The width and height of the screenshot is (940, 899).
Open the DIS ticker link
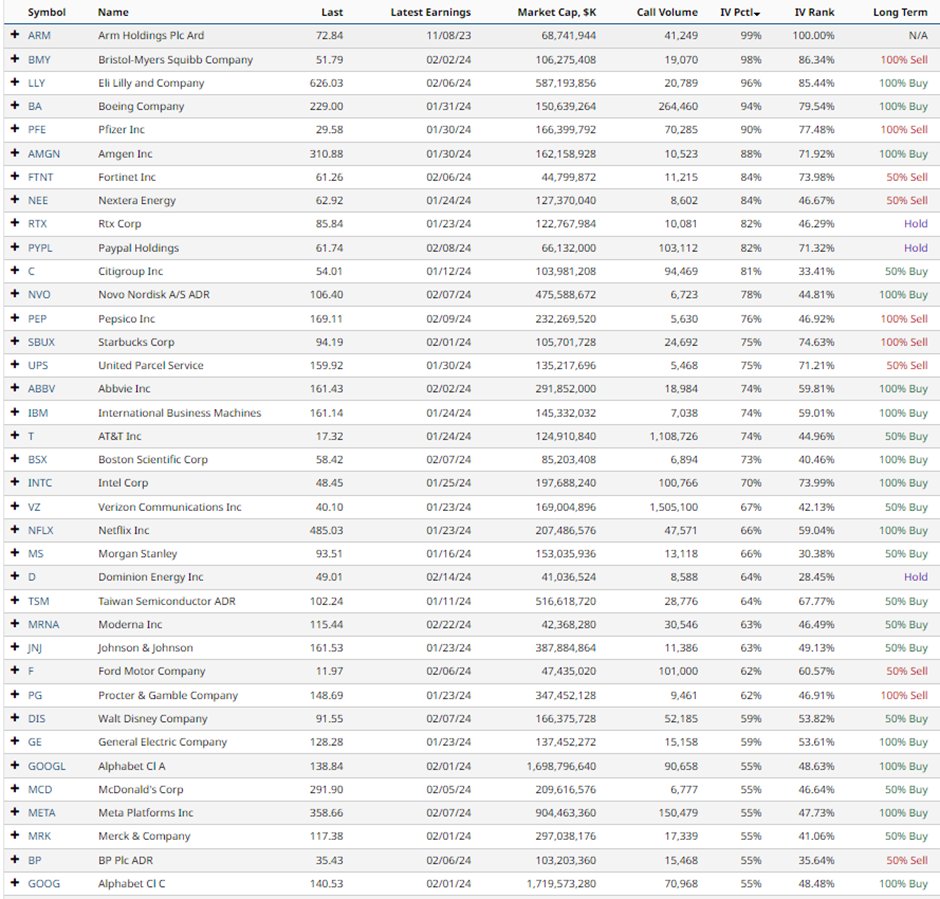(x=37, y=718)
